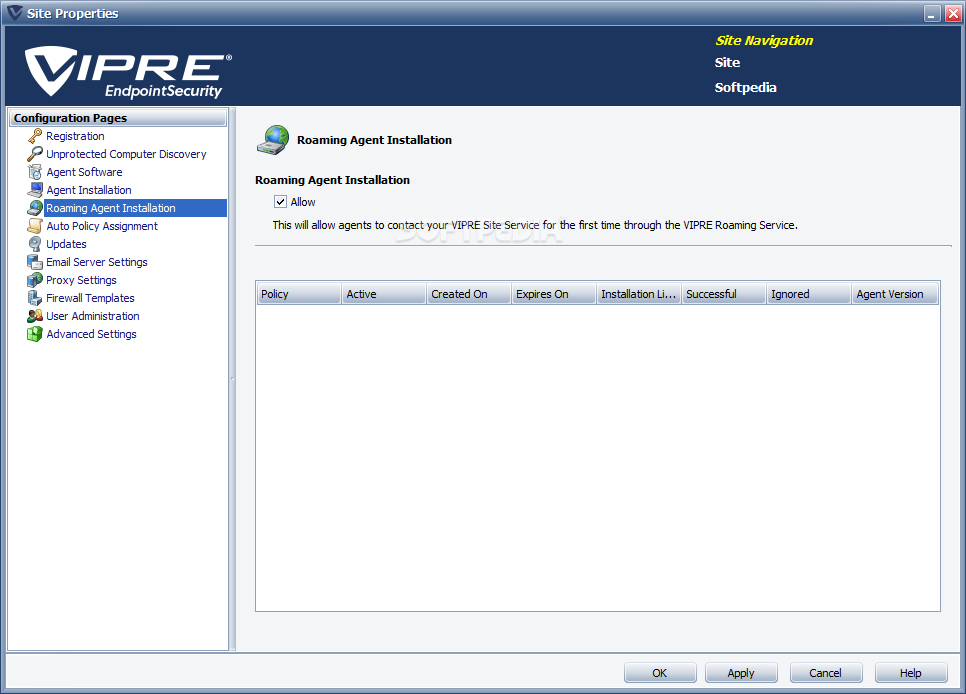Screen dimensions: 966x694
Task: Sort table by Active column
Action: pyautogui.click(x=384, y=294)
